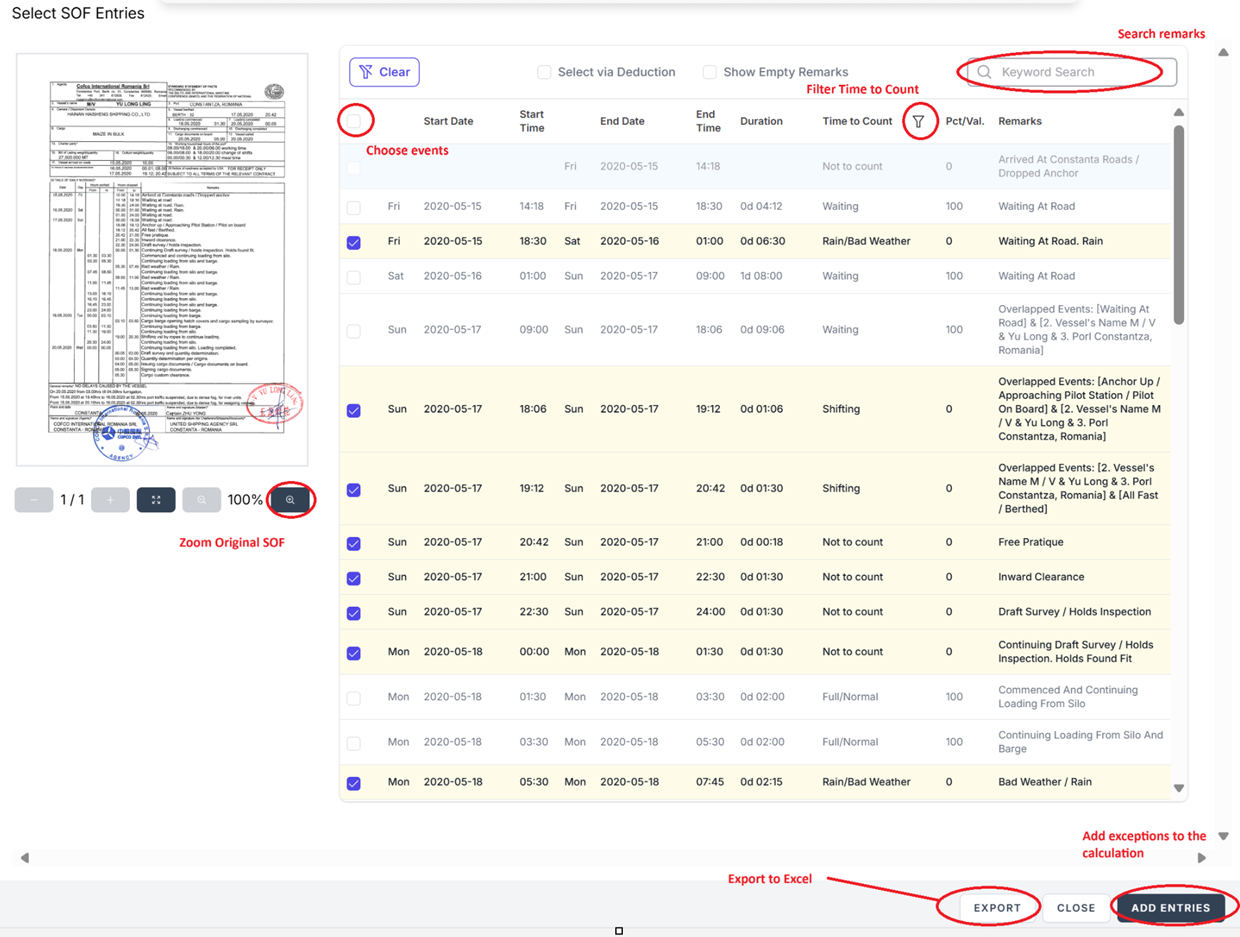Open the SOF document thumbnail preview

162,260
